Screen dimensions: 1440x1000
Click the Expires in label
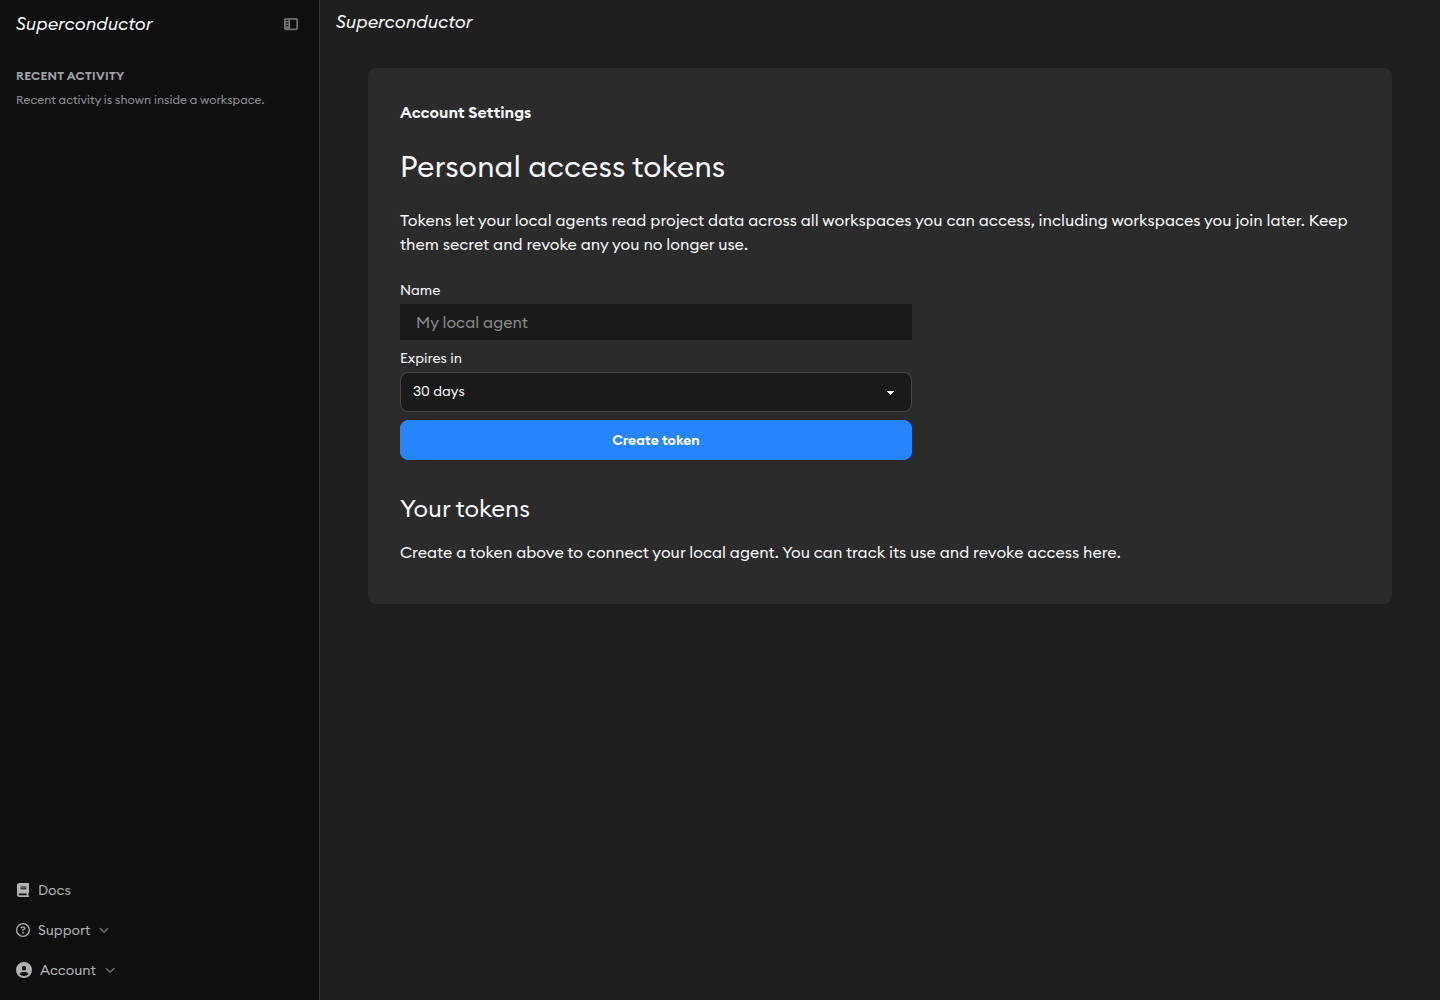[x=431, y=358]
